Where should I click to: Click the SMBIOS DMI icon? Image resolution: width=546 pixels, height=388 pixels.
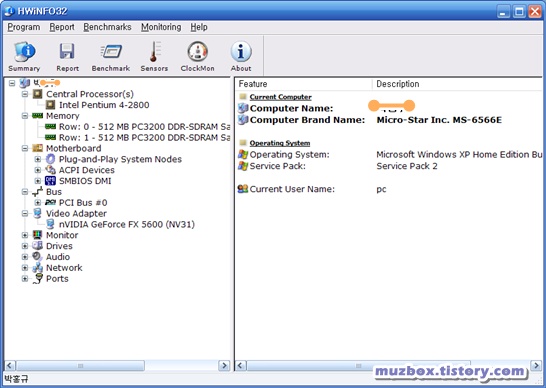pos(50,180)
